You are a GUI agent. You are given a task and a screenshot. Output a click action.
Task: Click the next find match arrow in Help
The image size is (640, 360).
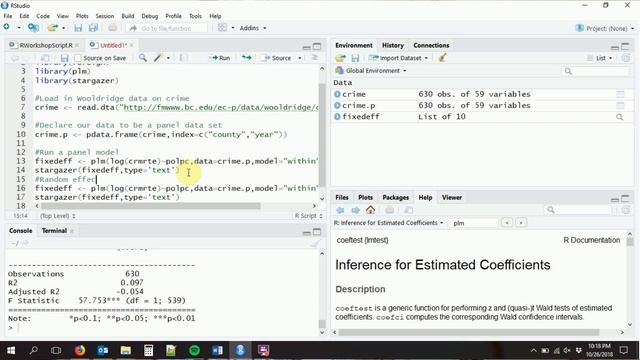click(x=521, y=223)
